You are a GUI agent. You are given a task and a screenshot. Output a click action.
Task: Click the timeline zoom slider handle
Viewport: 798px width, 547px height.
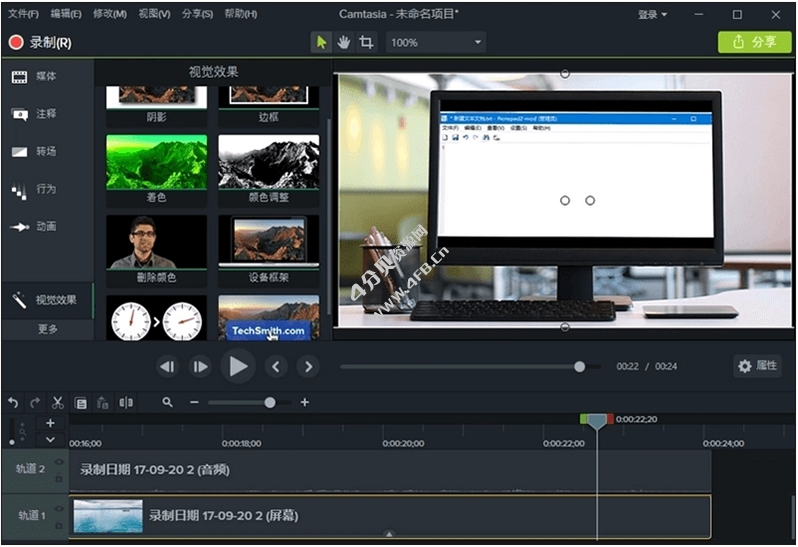[270, 403]
